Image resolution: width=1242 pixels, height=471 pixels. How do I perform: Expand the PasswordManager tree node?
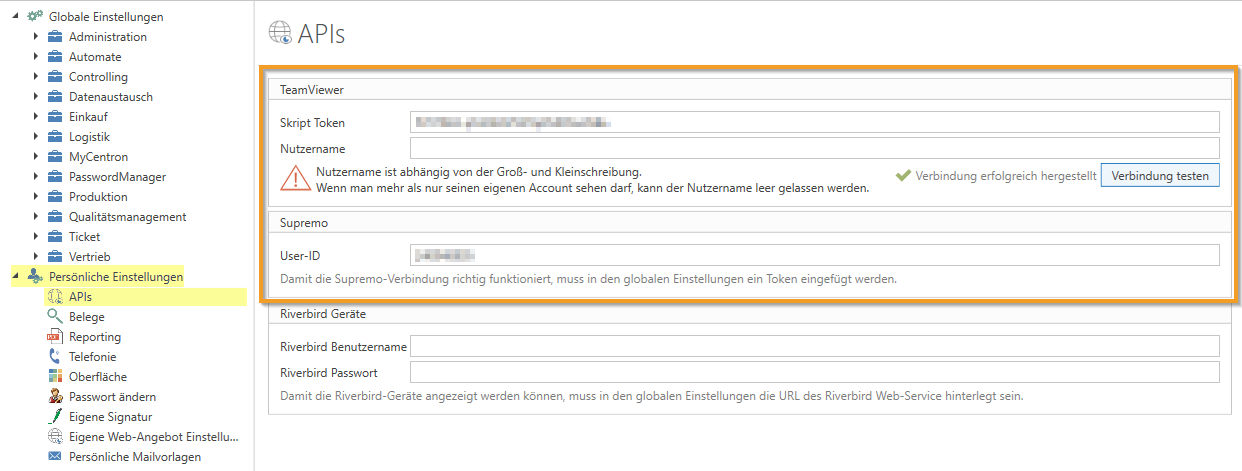(35, 177)
